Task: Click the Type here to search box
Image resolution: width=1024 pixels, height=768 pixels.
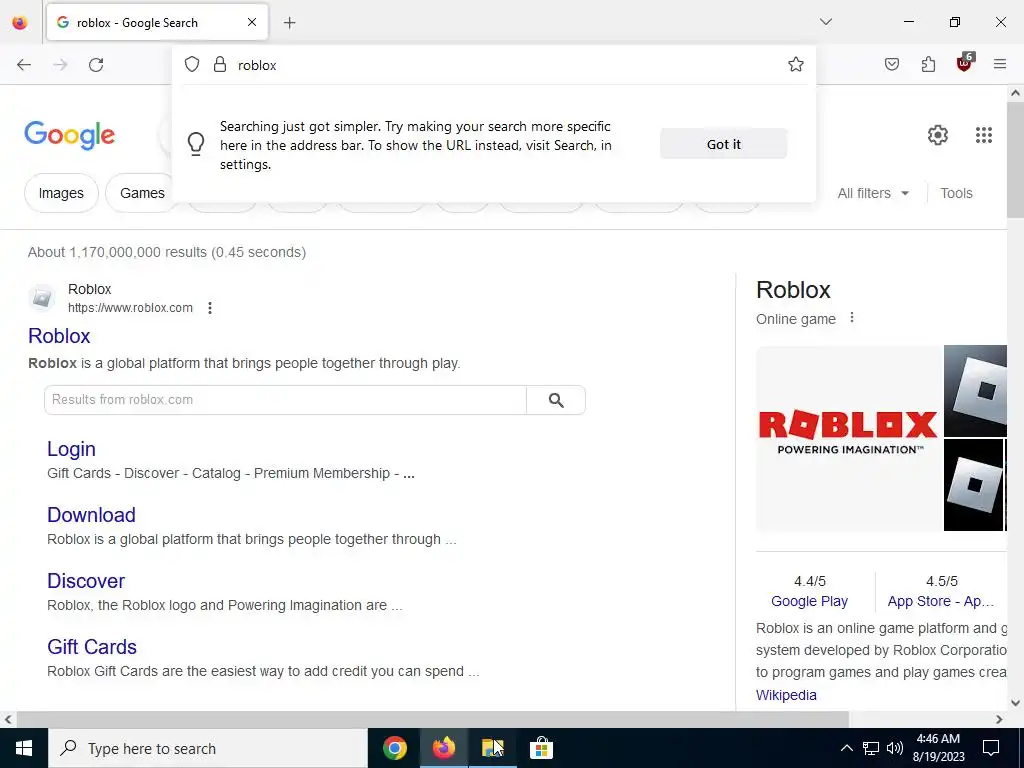Action: click(208, 748)
